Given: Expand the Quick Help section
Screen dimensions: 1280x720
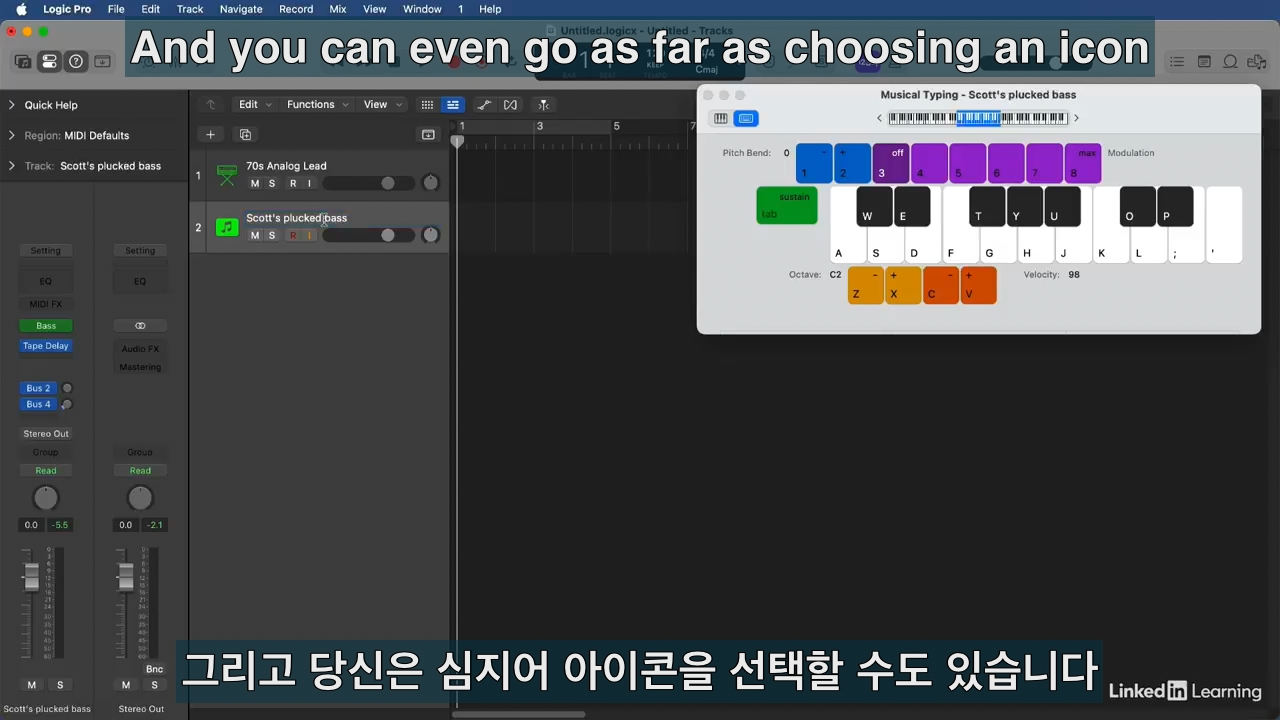Looking at the screenshot, I should [11, 105].
